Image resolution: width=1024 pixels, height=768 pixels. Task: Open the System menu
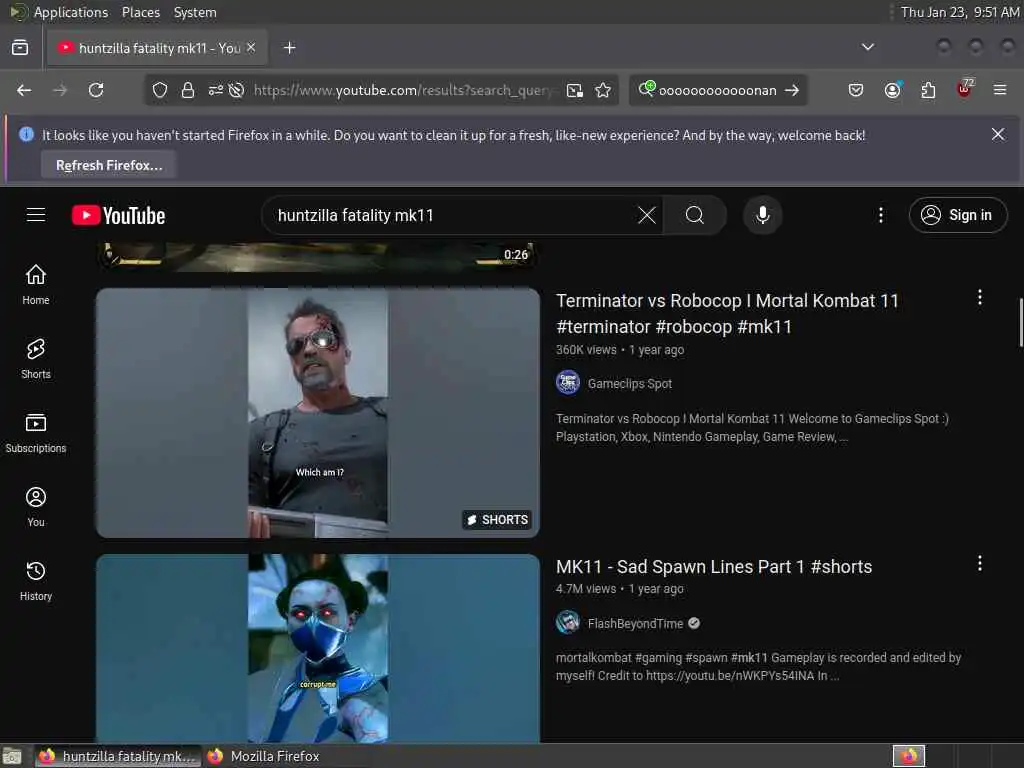click(x=195, y=12)
